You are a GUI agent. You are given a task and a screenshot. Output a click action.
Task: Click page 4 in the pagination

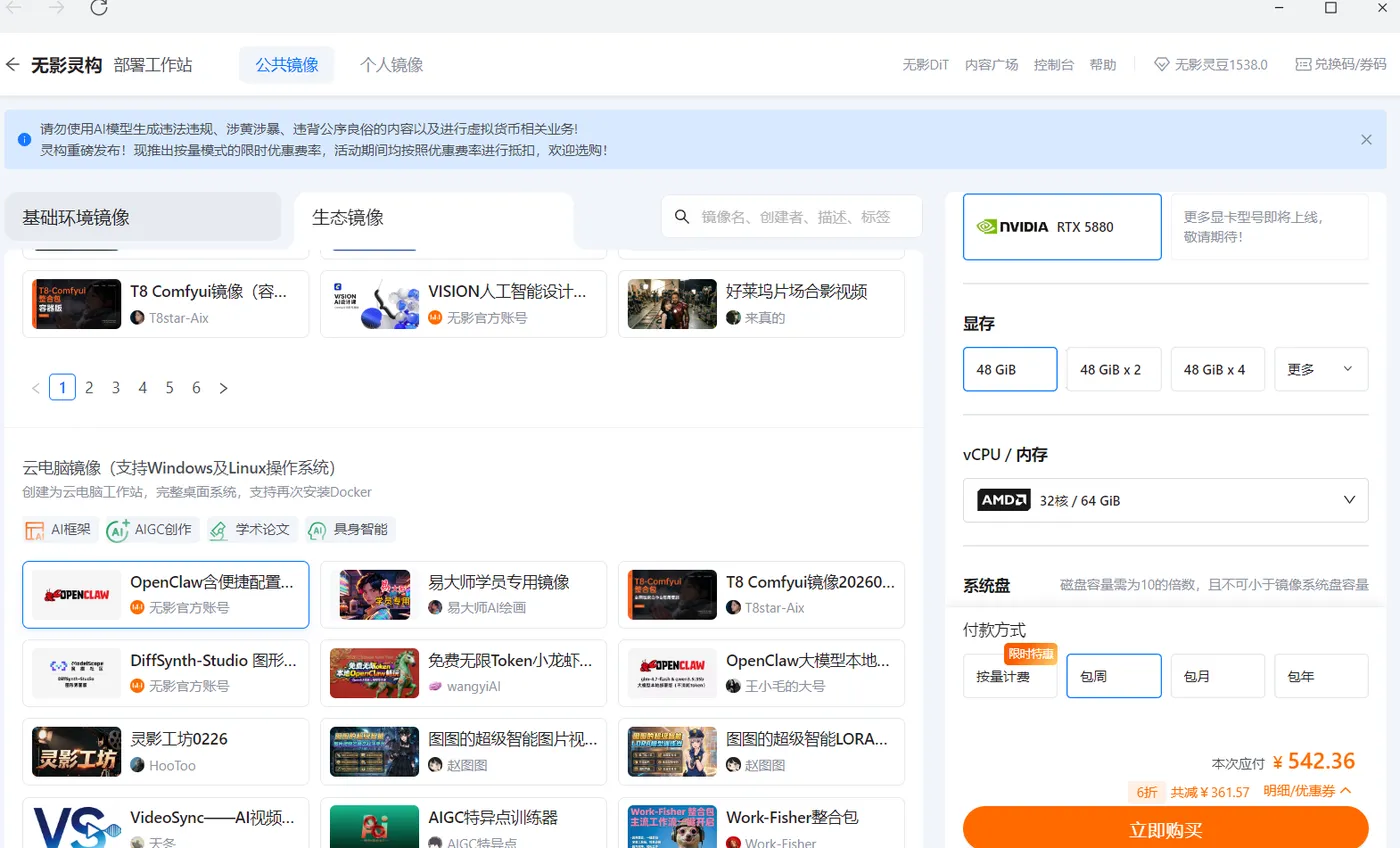[143, 388]
